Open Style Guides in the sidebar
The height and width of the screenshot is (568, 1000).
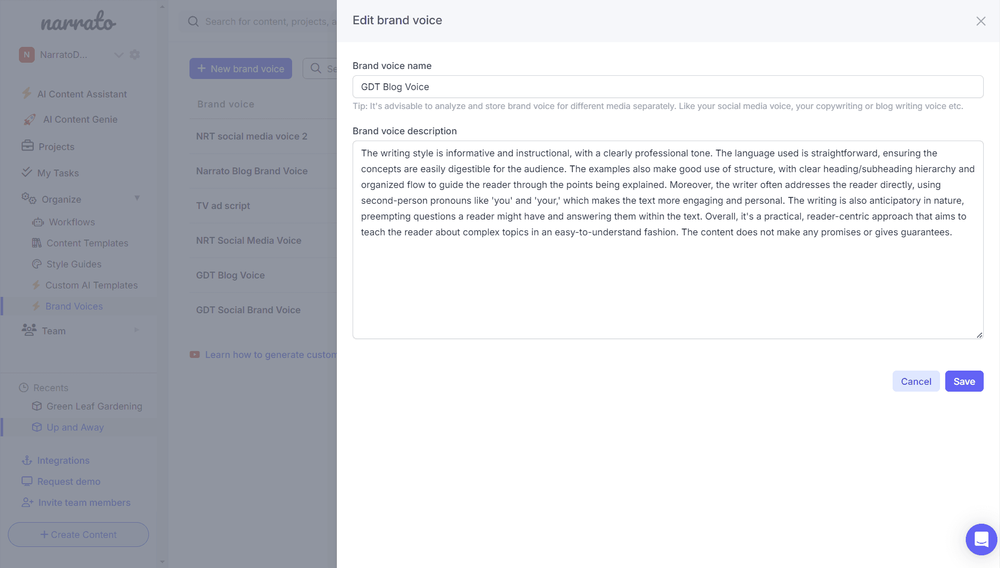[x=73, y=264]
